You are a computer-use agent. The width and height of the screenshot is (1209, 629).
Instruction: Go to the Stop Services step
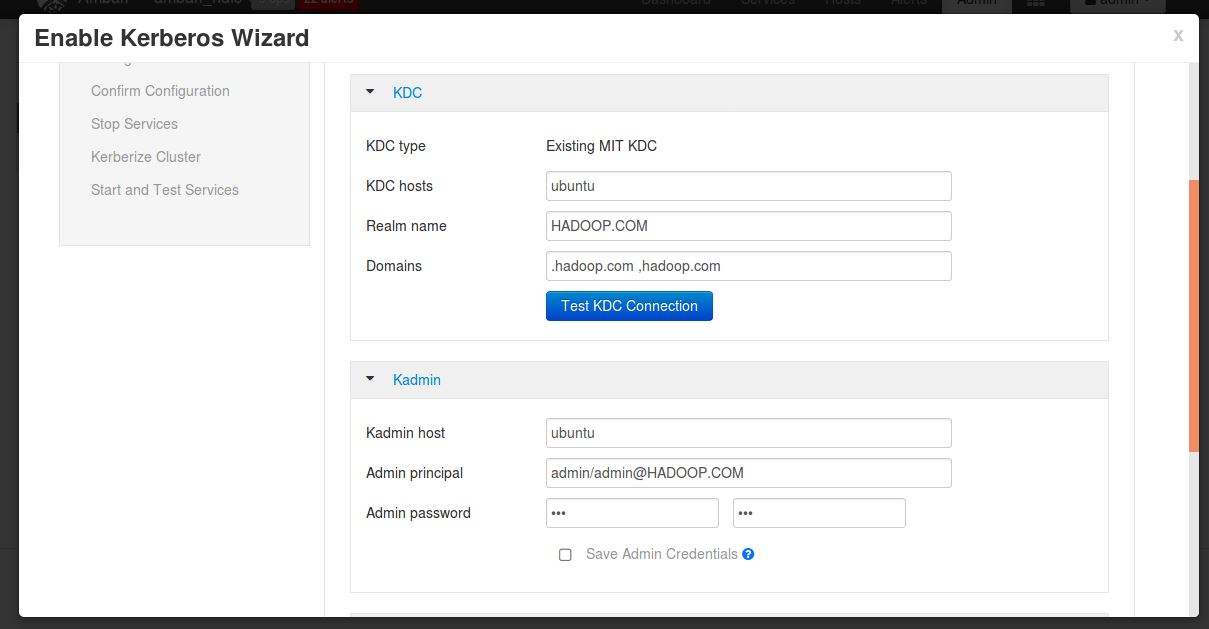click(134, 124)
